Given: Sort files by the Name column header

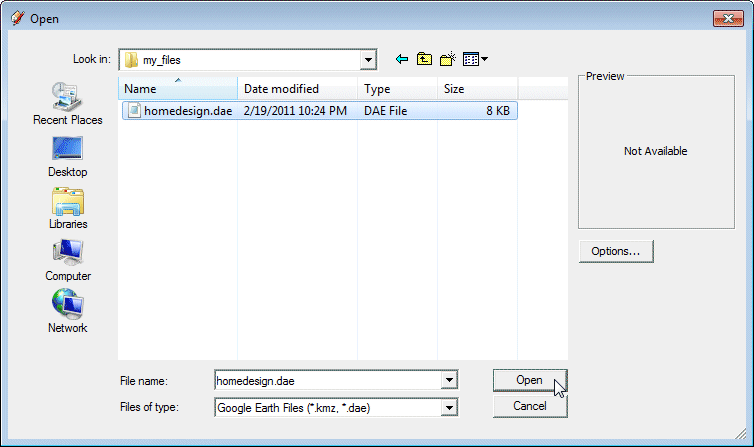Looking at the screenshot, I should click(177, 89).
